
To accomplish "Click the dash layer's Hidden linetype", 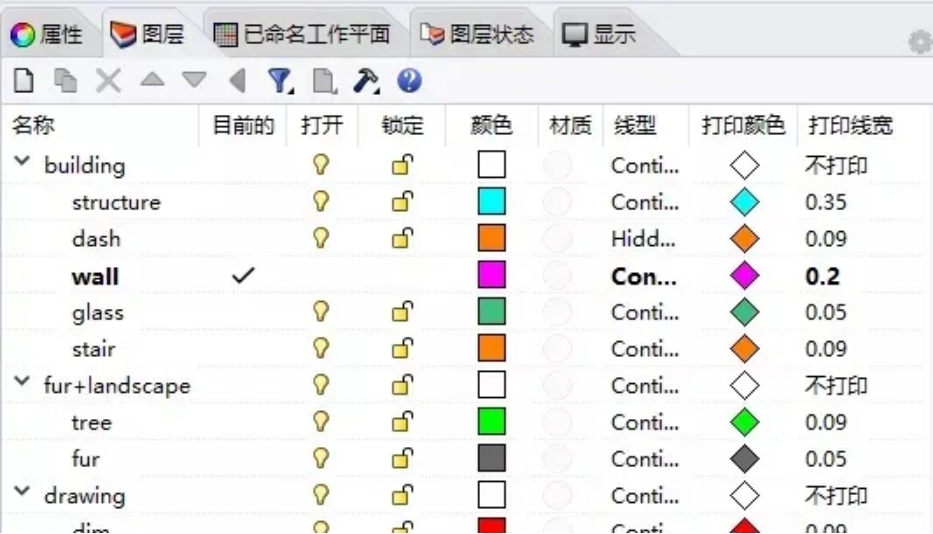I will pyautogui.click(x=645, y=239).
